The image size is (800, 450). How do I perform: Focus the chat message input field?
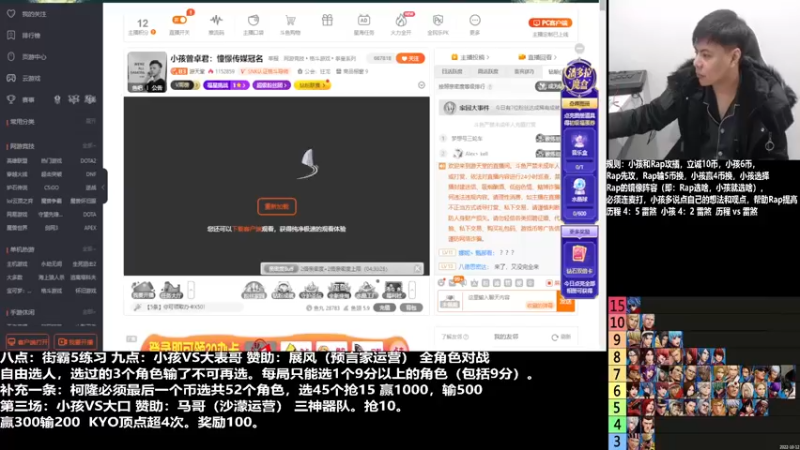pyautogui.click(x=508, y=302)
